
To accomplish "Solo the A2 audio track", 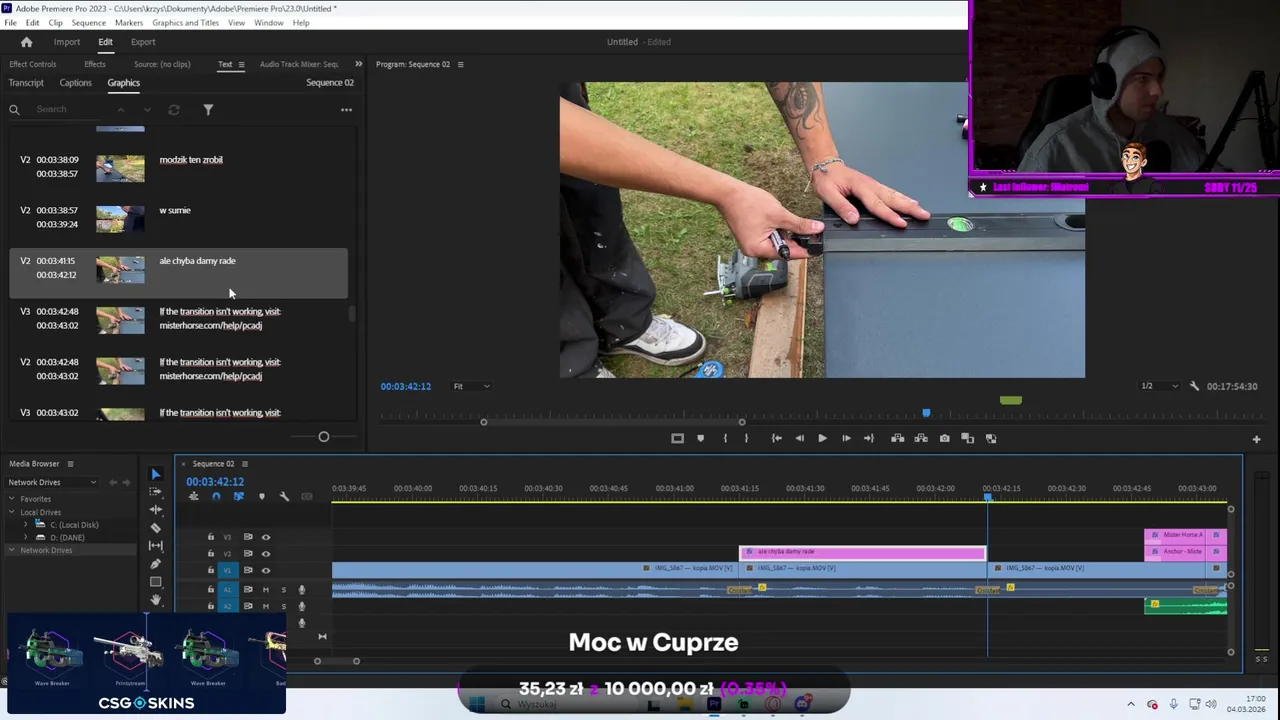I will click(x=283, y=605).
